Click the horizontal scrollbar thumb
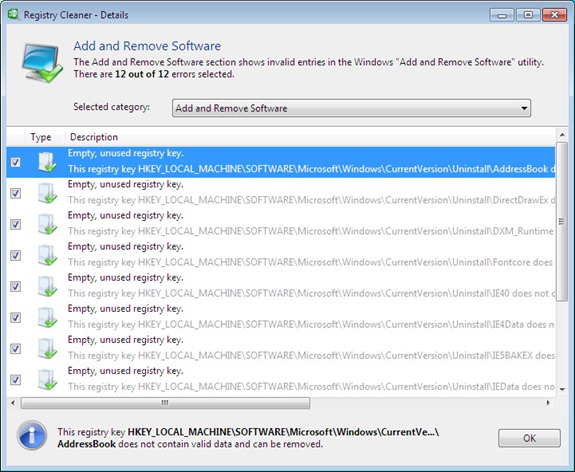The image size is (575, 472). coord(165,403)
